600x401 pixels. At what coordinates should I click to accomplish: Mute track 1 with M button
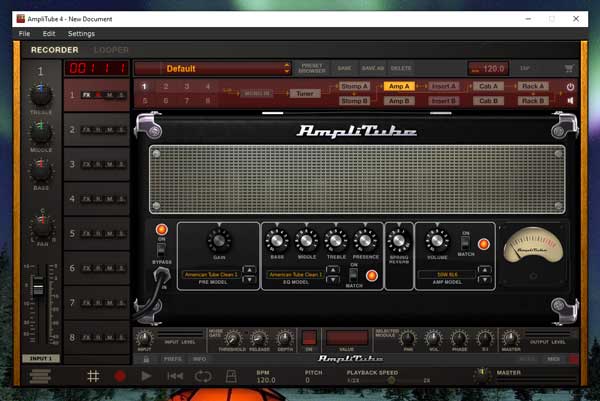click(110, 95)
